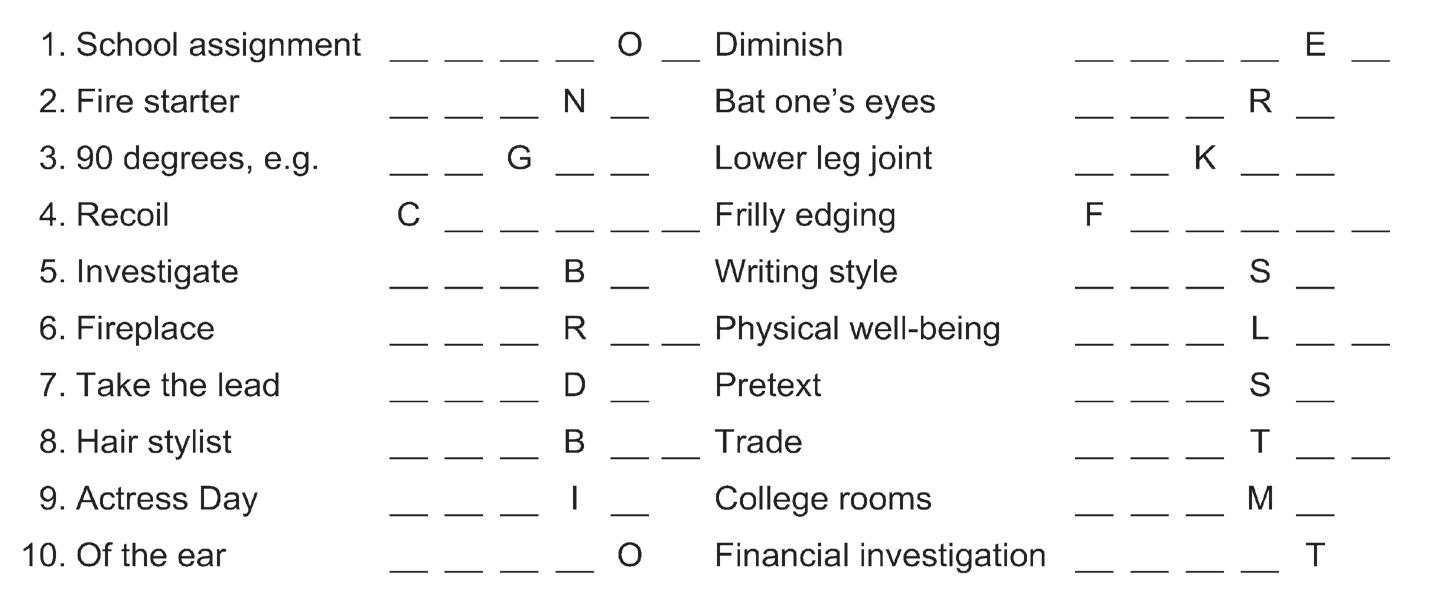1434x595 pixels.
Task: Click the letter T in 'Trade' row
Action: pyautogui.click(x=1260, y=442)
